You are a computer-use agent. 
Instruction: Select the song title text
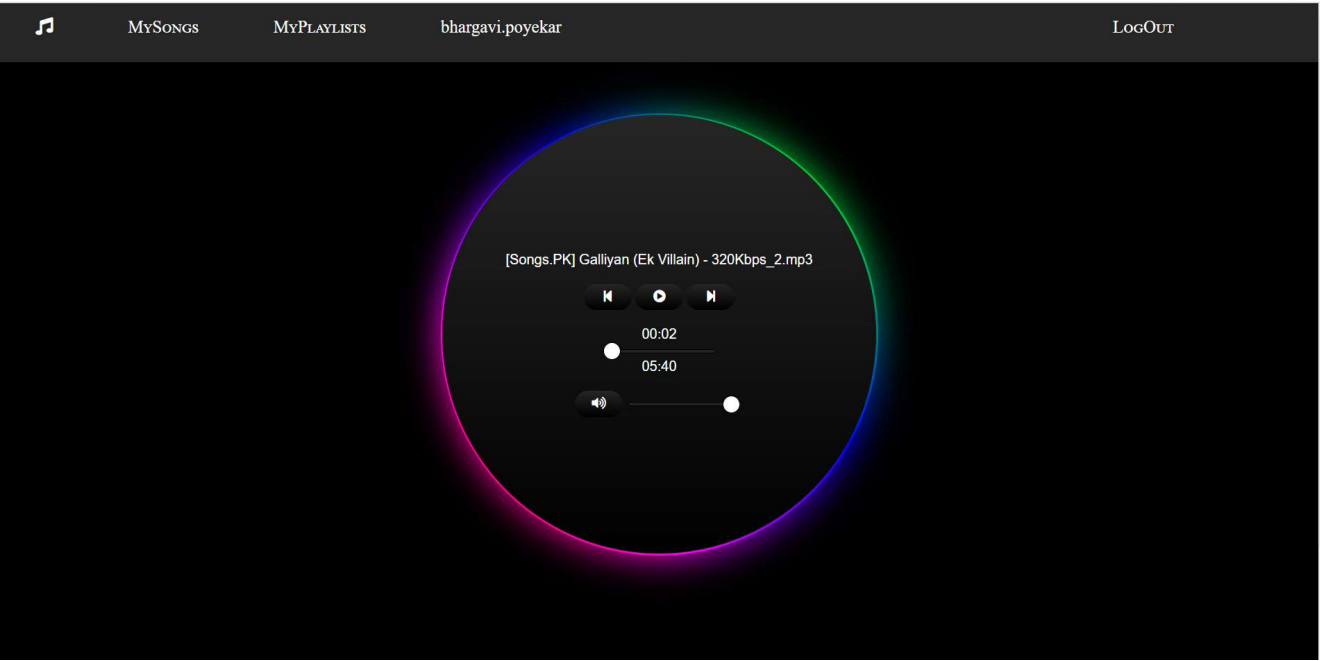(659, 260)
